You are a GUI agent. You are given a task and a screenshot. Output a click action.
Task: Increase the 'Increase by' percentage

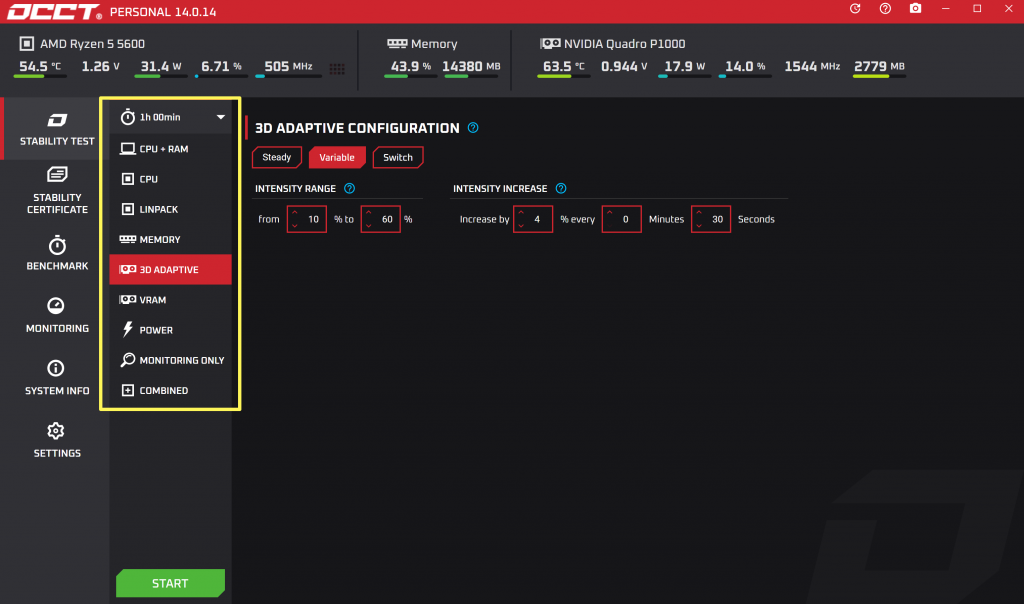point(521,213)
